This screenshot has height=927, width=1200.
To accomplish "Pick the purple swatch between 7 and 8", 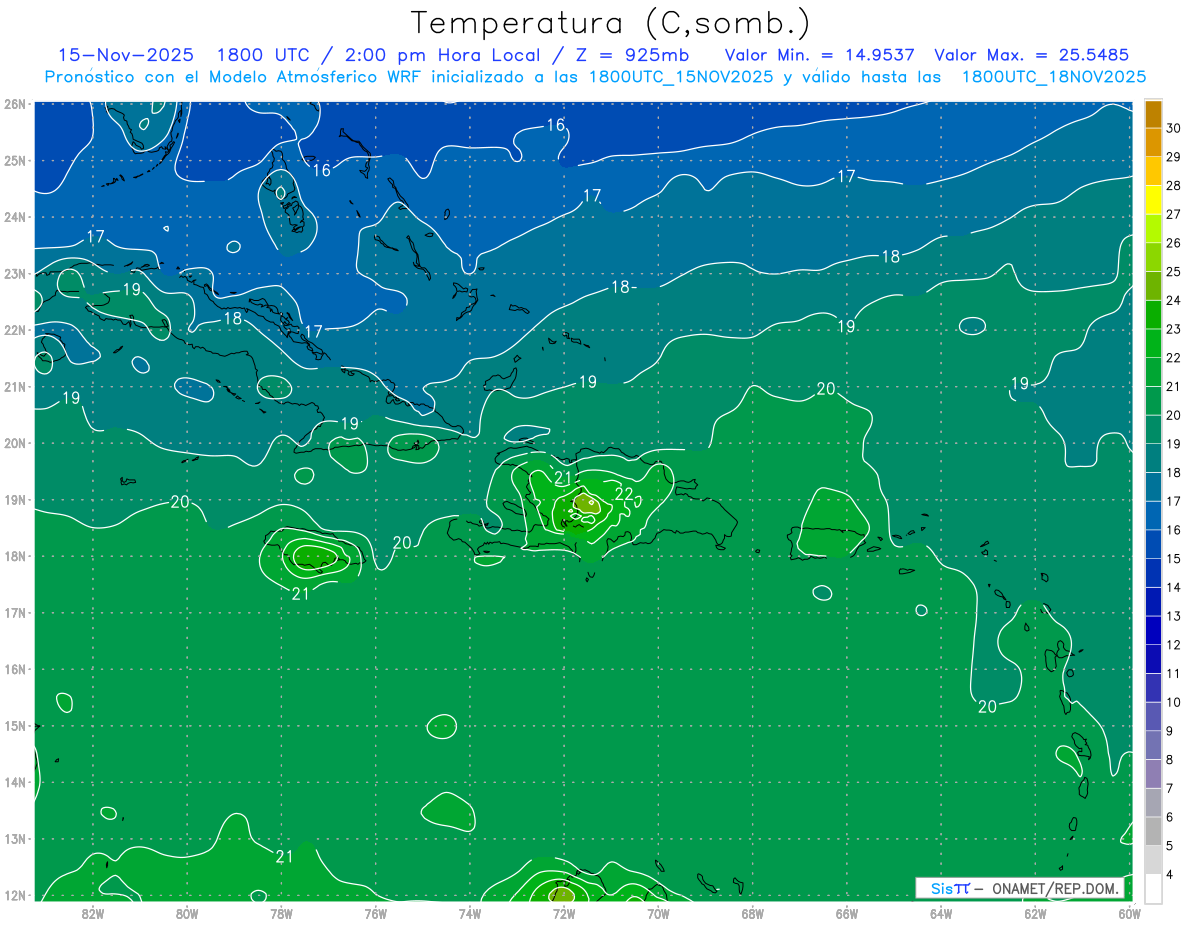I will (1153, 773).
